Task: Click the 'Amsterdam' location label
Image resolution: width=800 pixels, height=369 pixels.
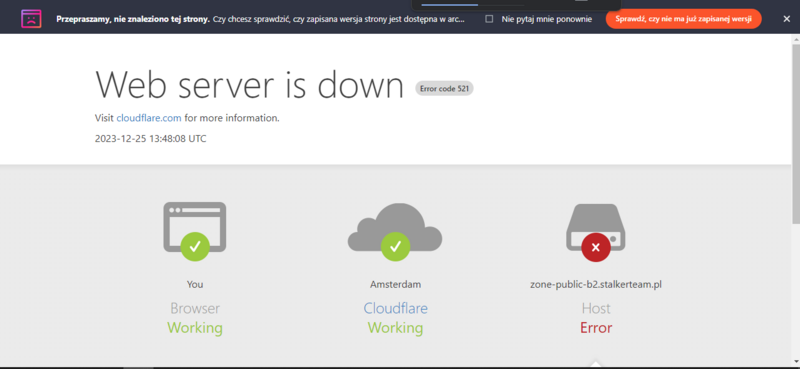Action: point(395,284)
